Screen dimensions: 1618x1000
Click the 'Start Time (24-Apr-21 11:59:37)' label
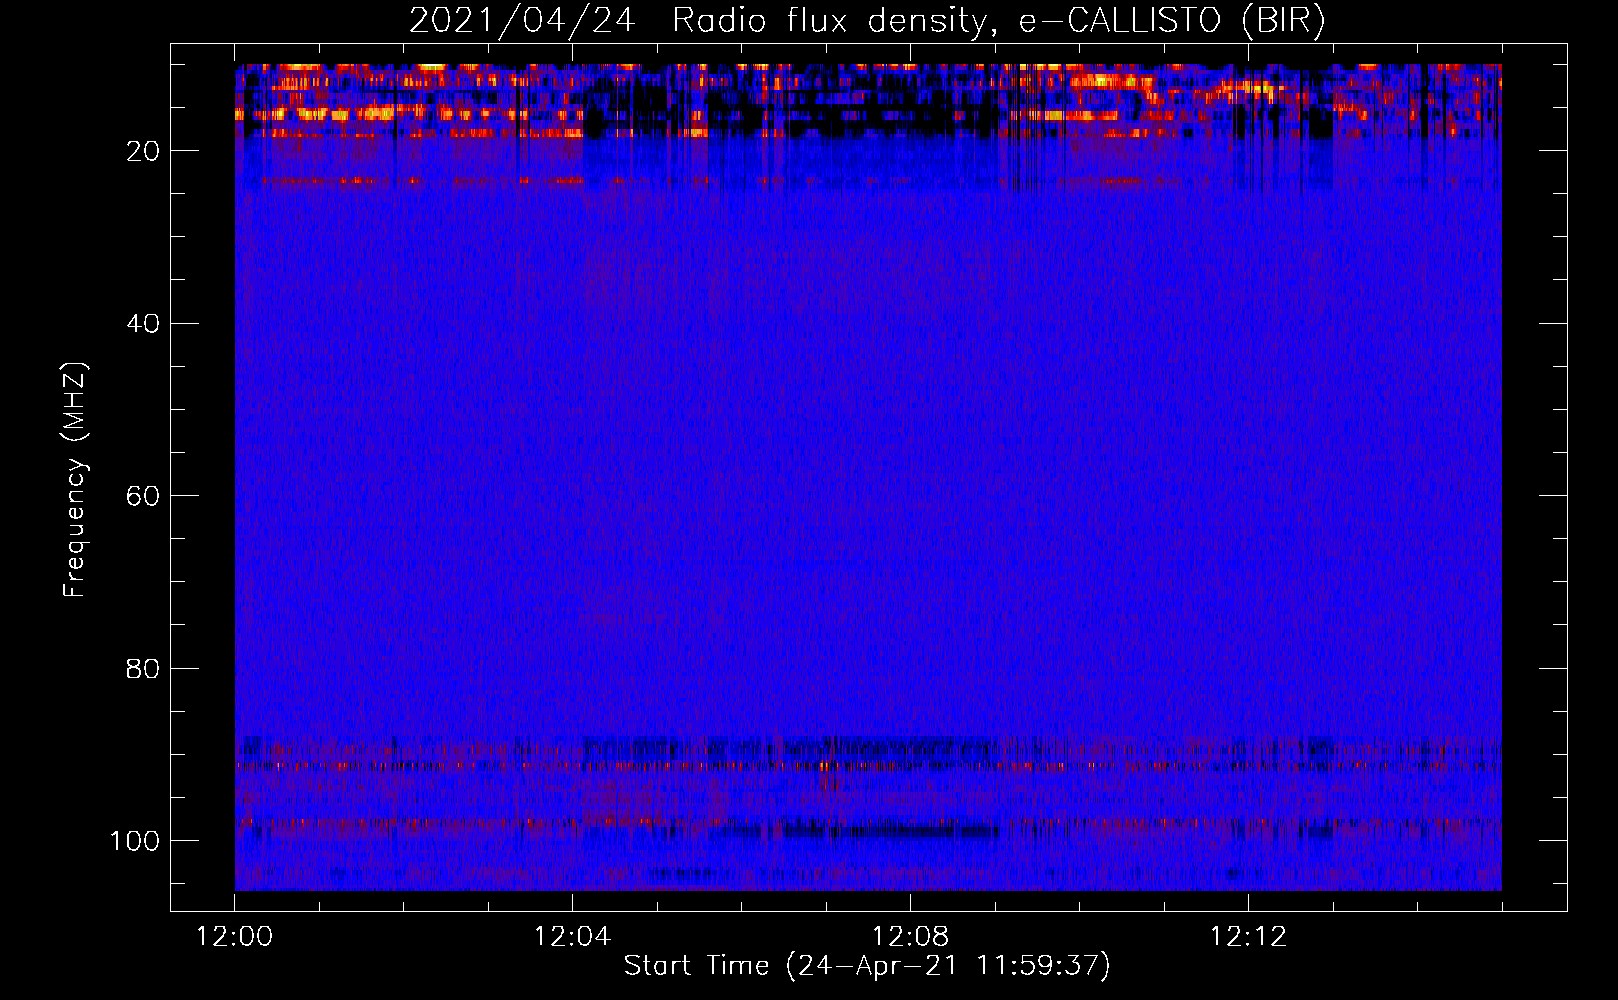point(867,966)
